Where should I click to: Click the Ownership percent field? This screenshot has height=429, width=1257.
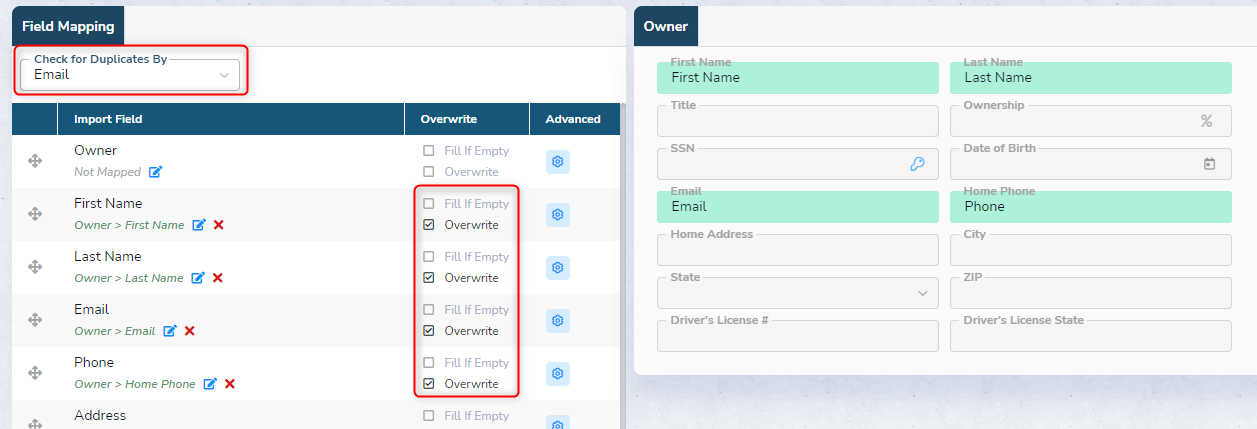tap(1091, 121)
